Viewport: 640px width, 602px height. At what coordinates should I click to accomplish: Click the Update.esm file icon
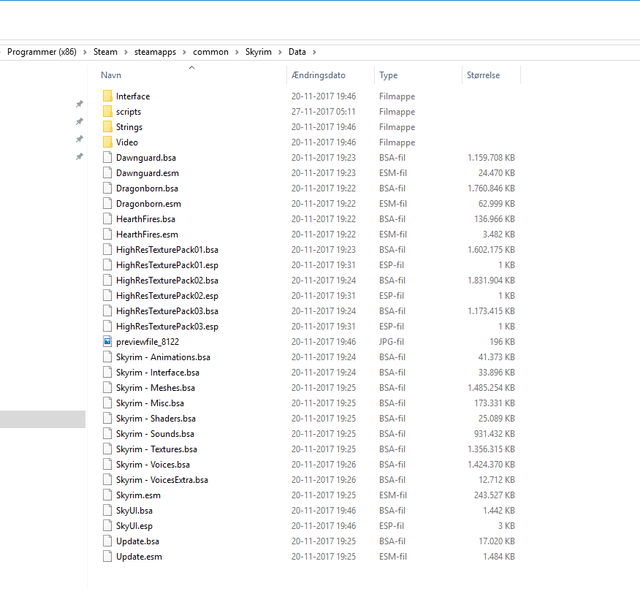[107, 557]
